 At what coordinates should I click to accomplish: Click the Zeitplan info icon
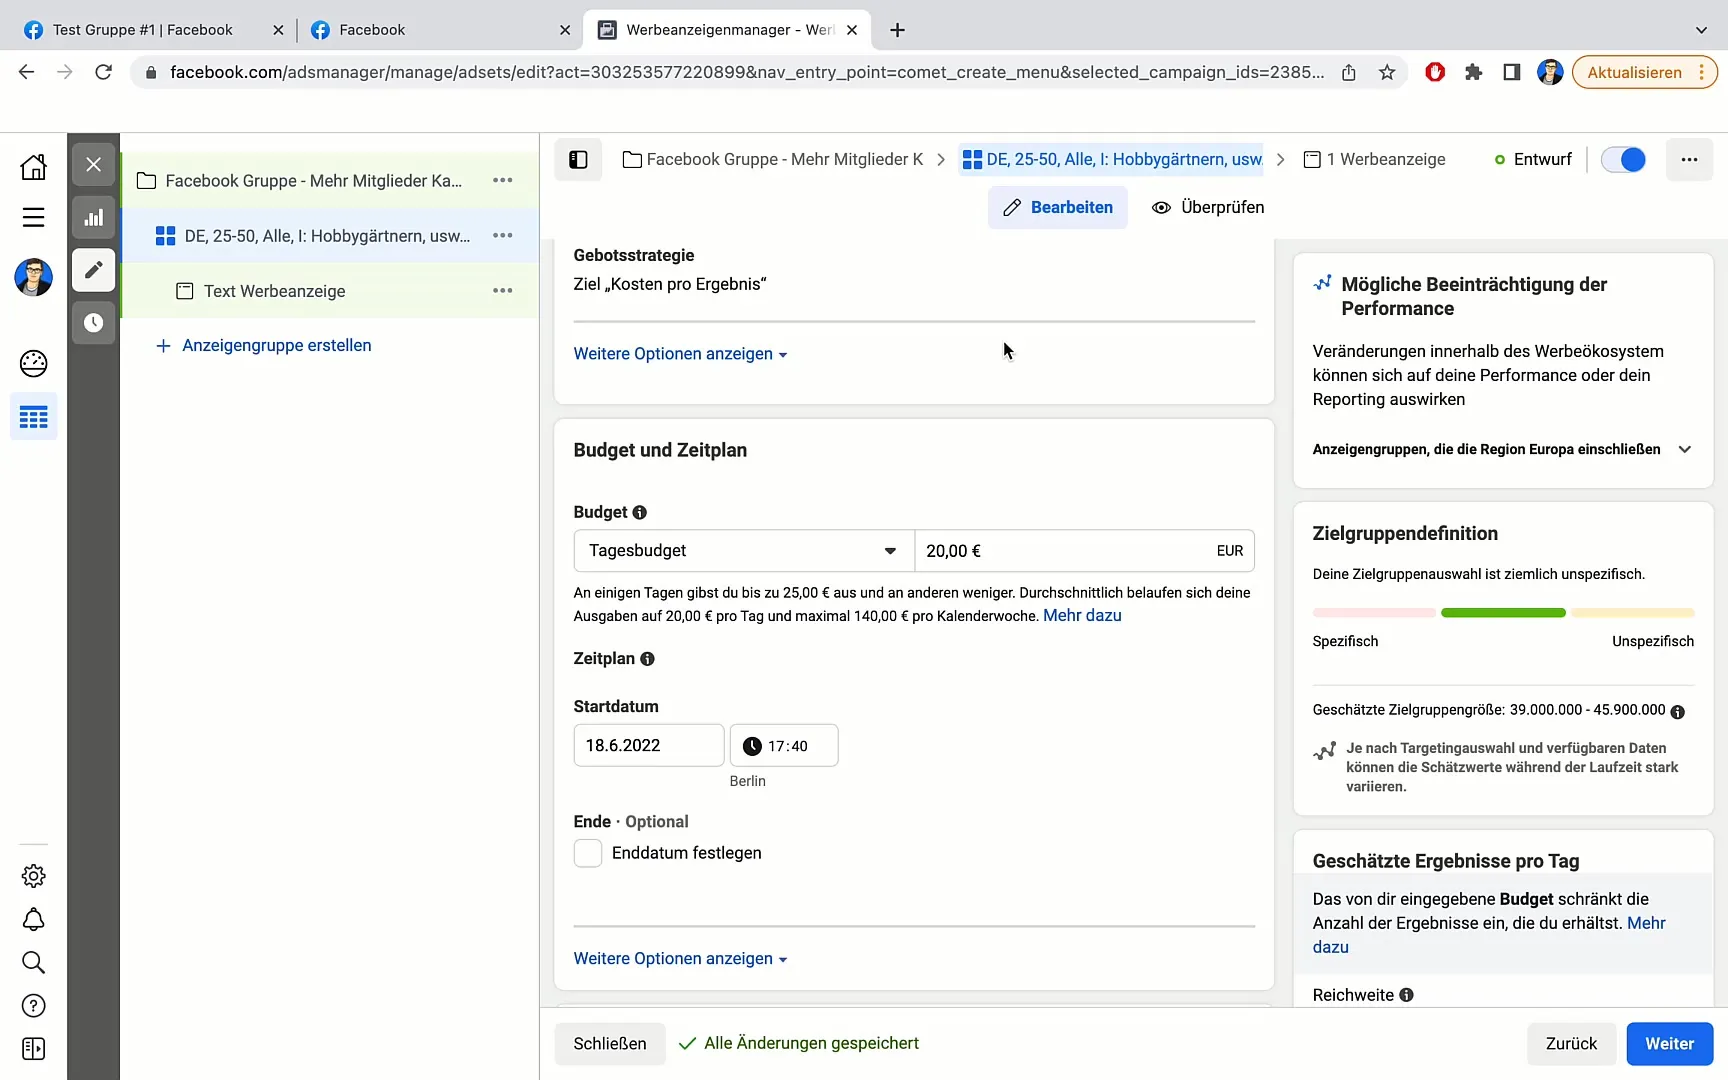tap(647, 658)
